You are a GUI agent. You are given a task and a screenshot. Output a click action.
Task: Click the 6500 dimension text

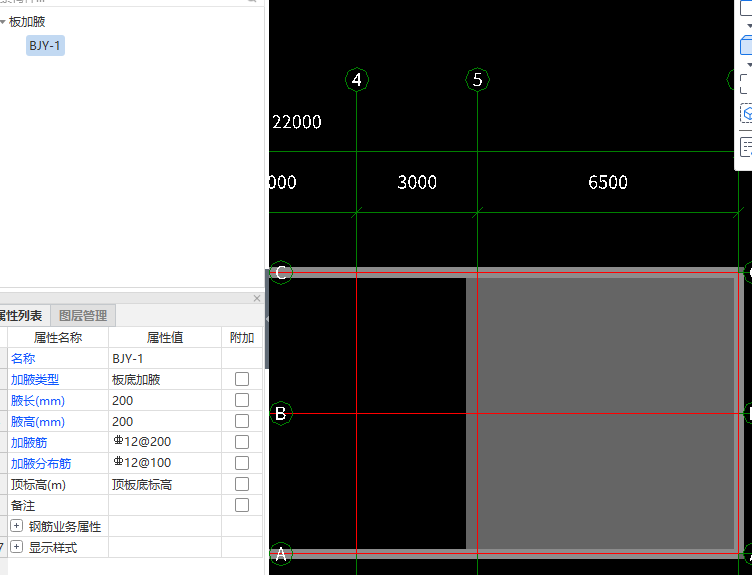tap(608, 182)
